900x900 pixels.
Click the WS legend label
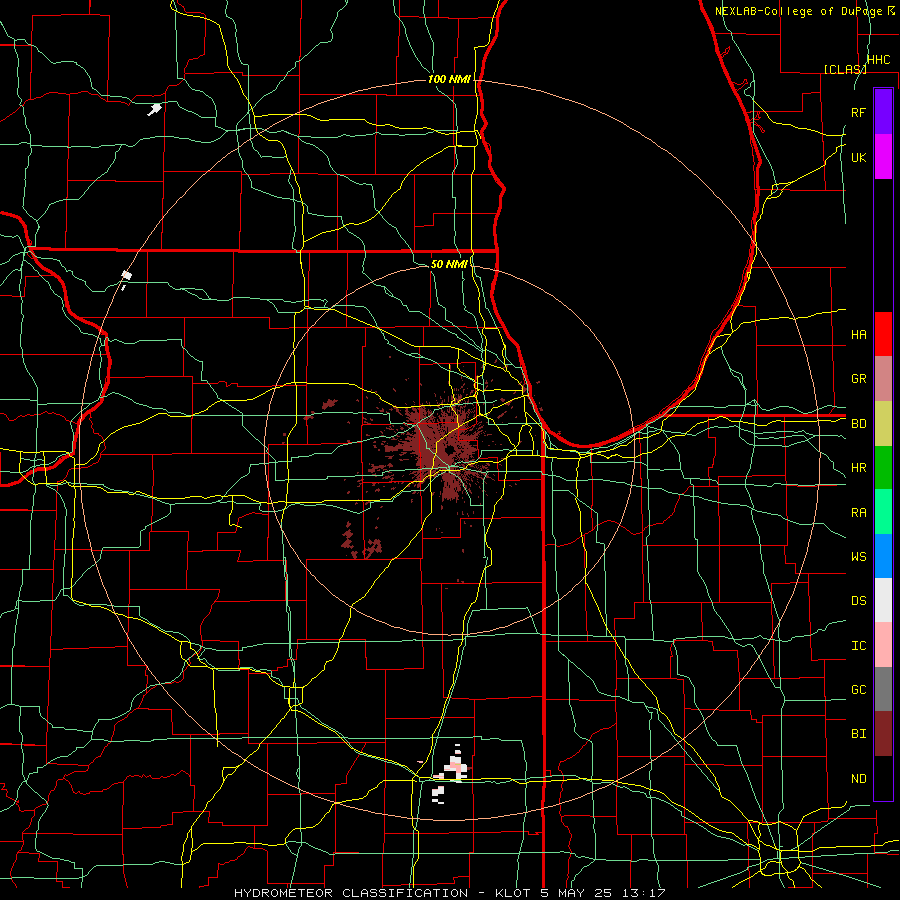click(858, 557)
